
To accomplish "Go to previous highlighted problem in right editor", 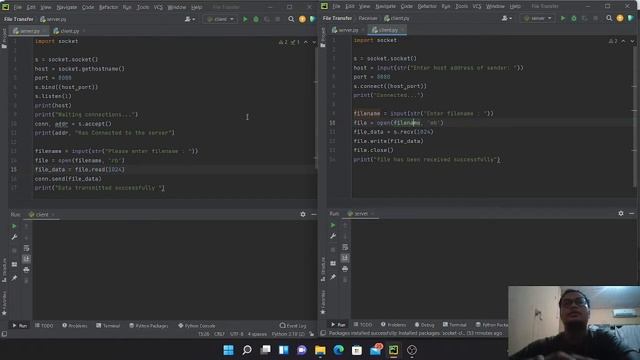I will click(x=623, y=41).
